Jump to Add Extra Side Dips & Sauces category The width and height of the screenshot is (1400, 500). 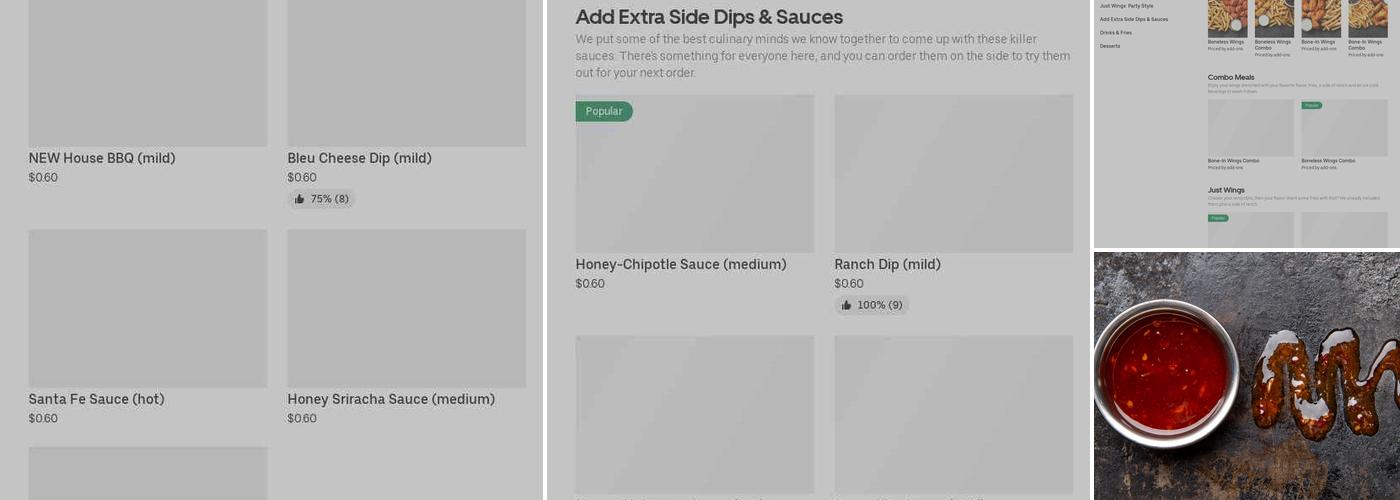[x=1133, y=19]
